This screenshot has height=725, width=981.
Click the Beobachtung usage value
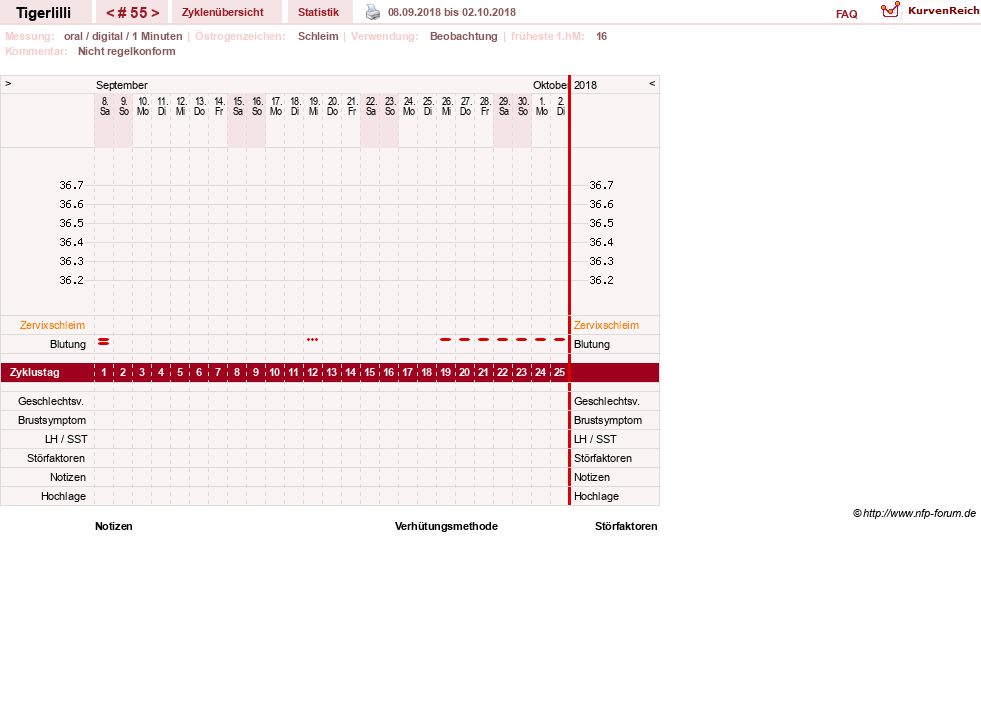[464, 36]
